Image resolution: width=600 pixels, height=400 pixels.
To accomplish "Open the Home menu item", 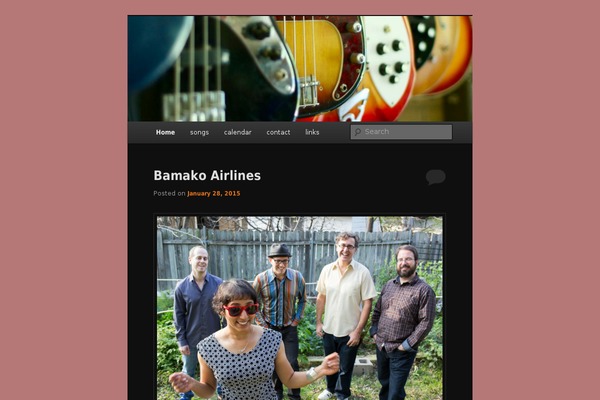I will coord(165,132).
